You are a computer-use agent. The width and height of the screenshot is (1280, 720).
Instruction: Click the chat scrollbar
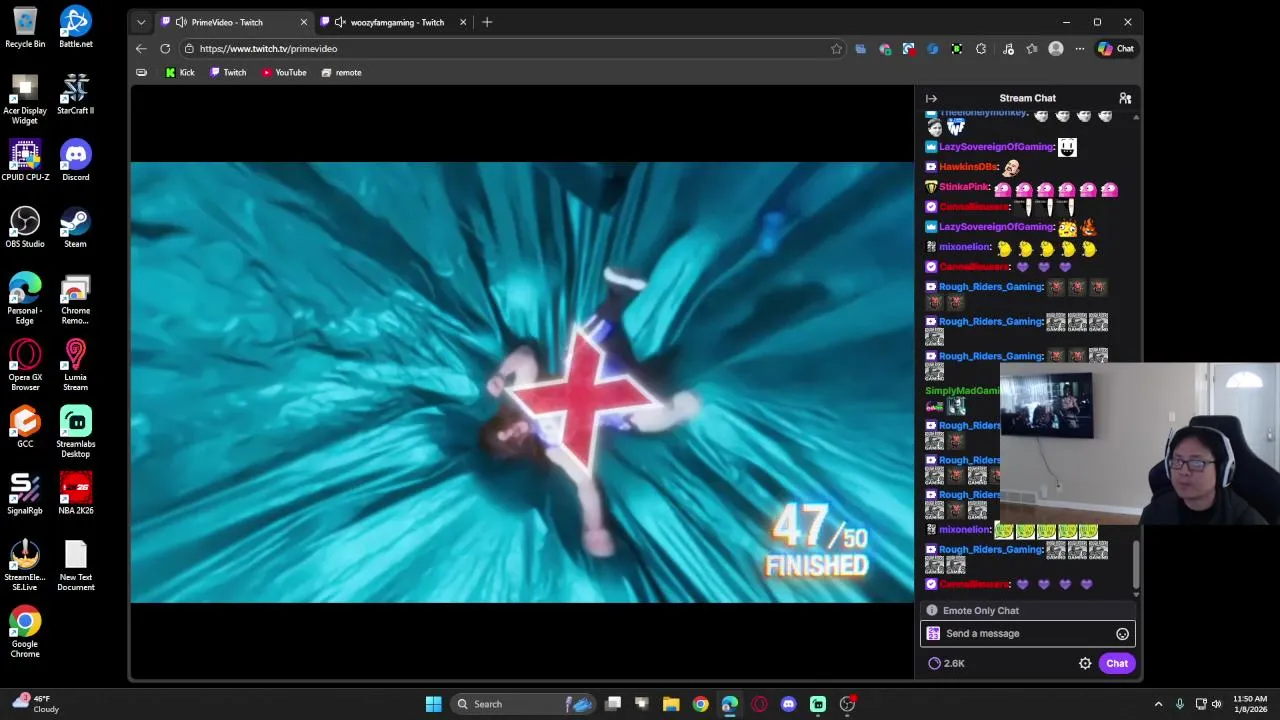(1136, 565)
